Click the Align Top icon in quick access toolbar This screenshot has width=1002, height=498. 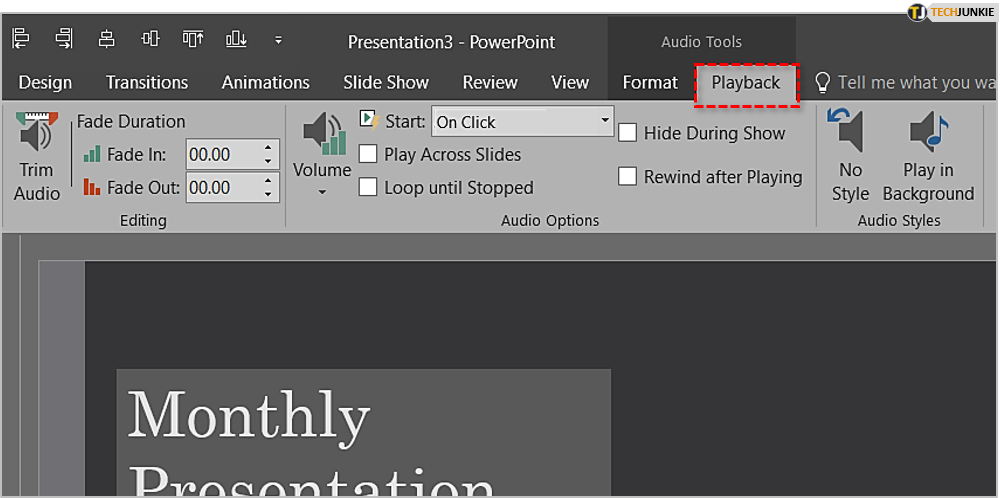pyautogui.click(x=193, y=40)
